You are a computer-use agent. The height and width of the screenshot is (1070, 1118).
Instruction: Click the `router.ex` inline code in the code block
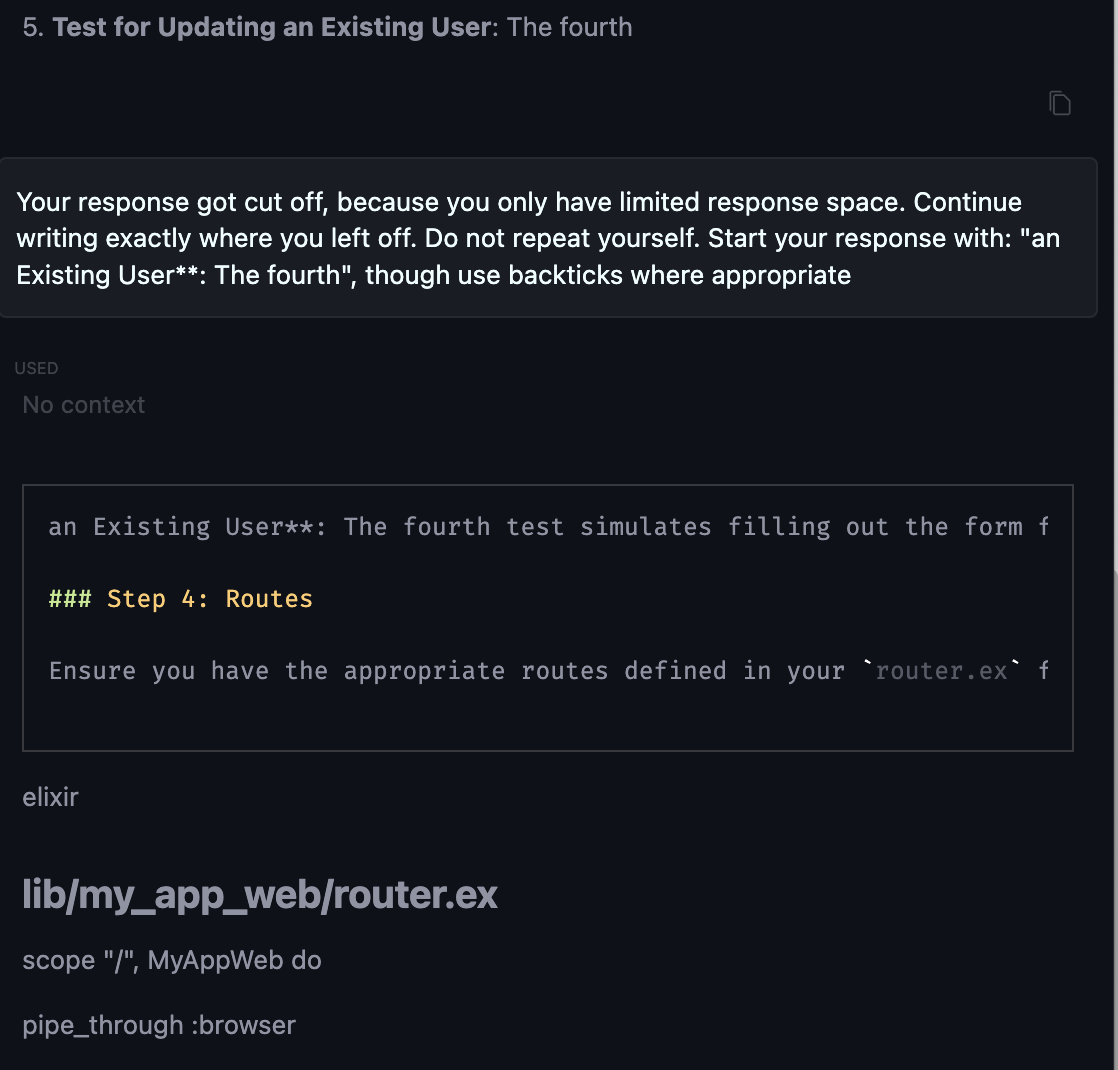tap(941, 670)
